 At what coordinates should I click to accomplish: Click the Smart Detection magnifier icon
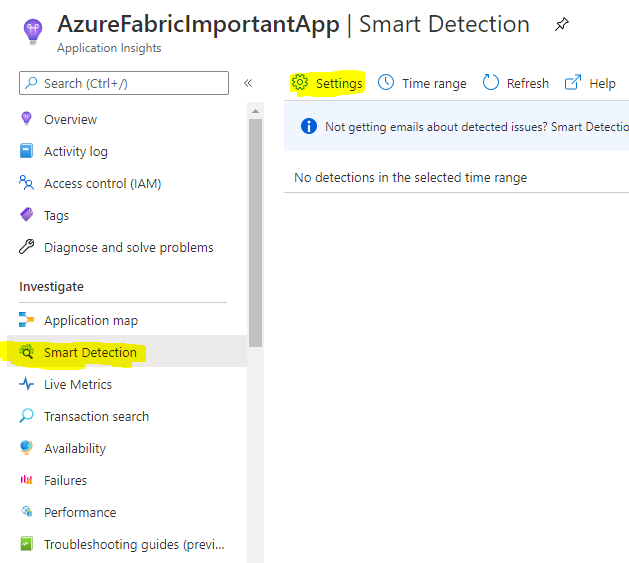(26, 352)
